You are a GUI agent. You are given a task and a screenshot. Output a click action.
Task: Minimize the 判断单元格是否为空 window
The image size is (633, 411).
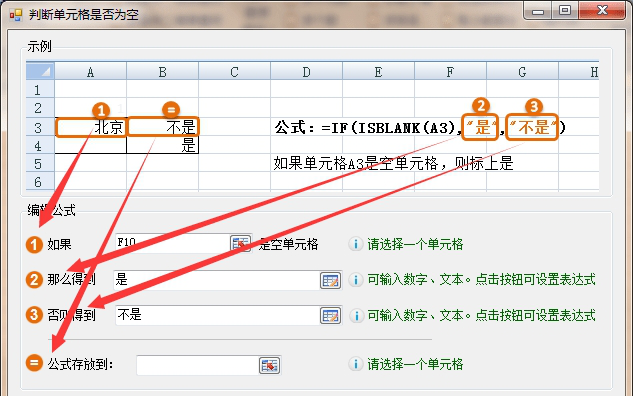(538, 11)
